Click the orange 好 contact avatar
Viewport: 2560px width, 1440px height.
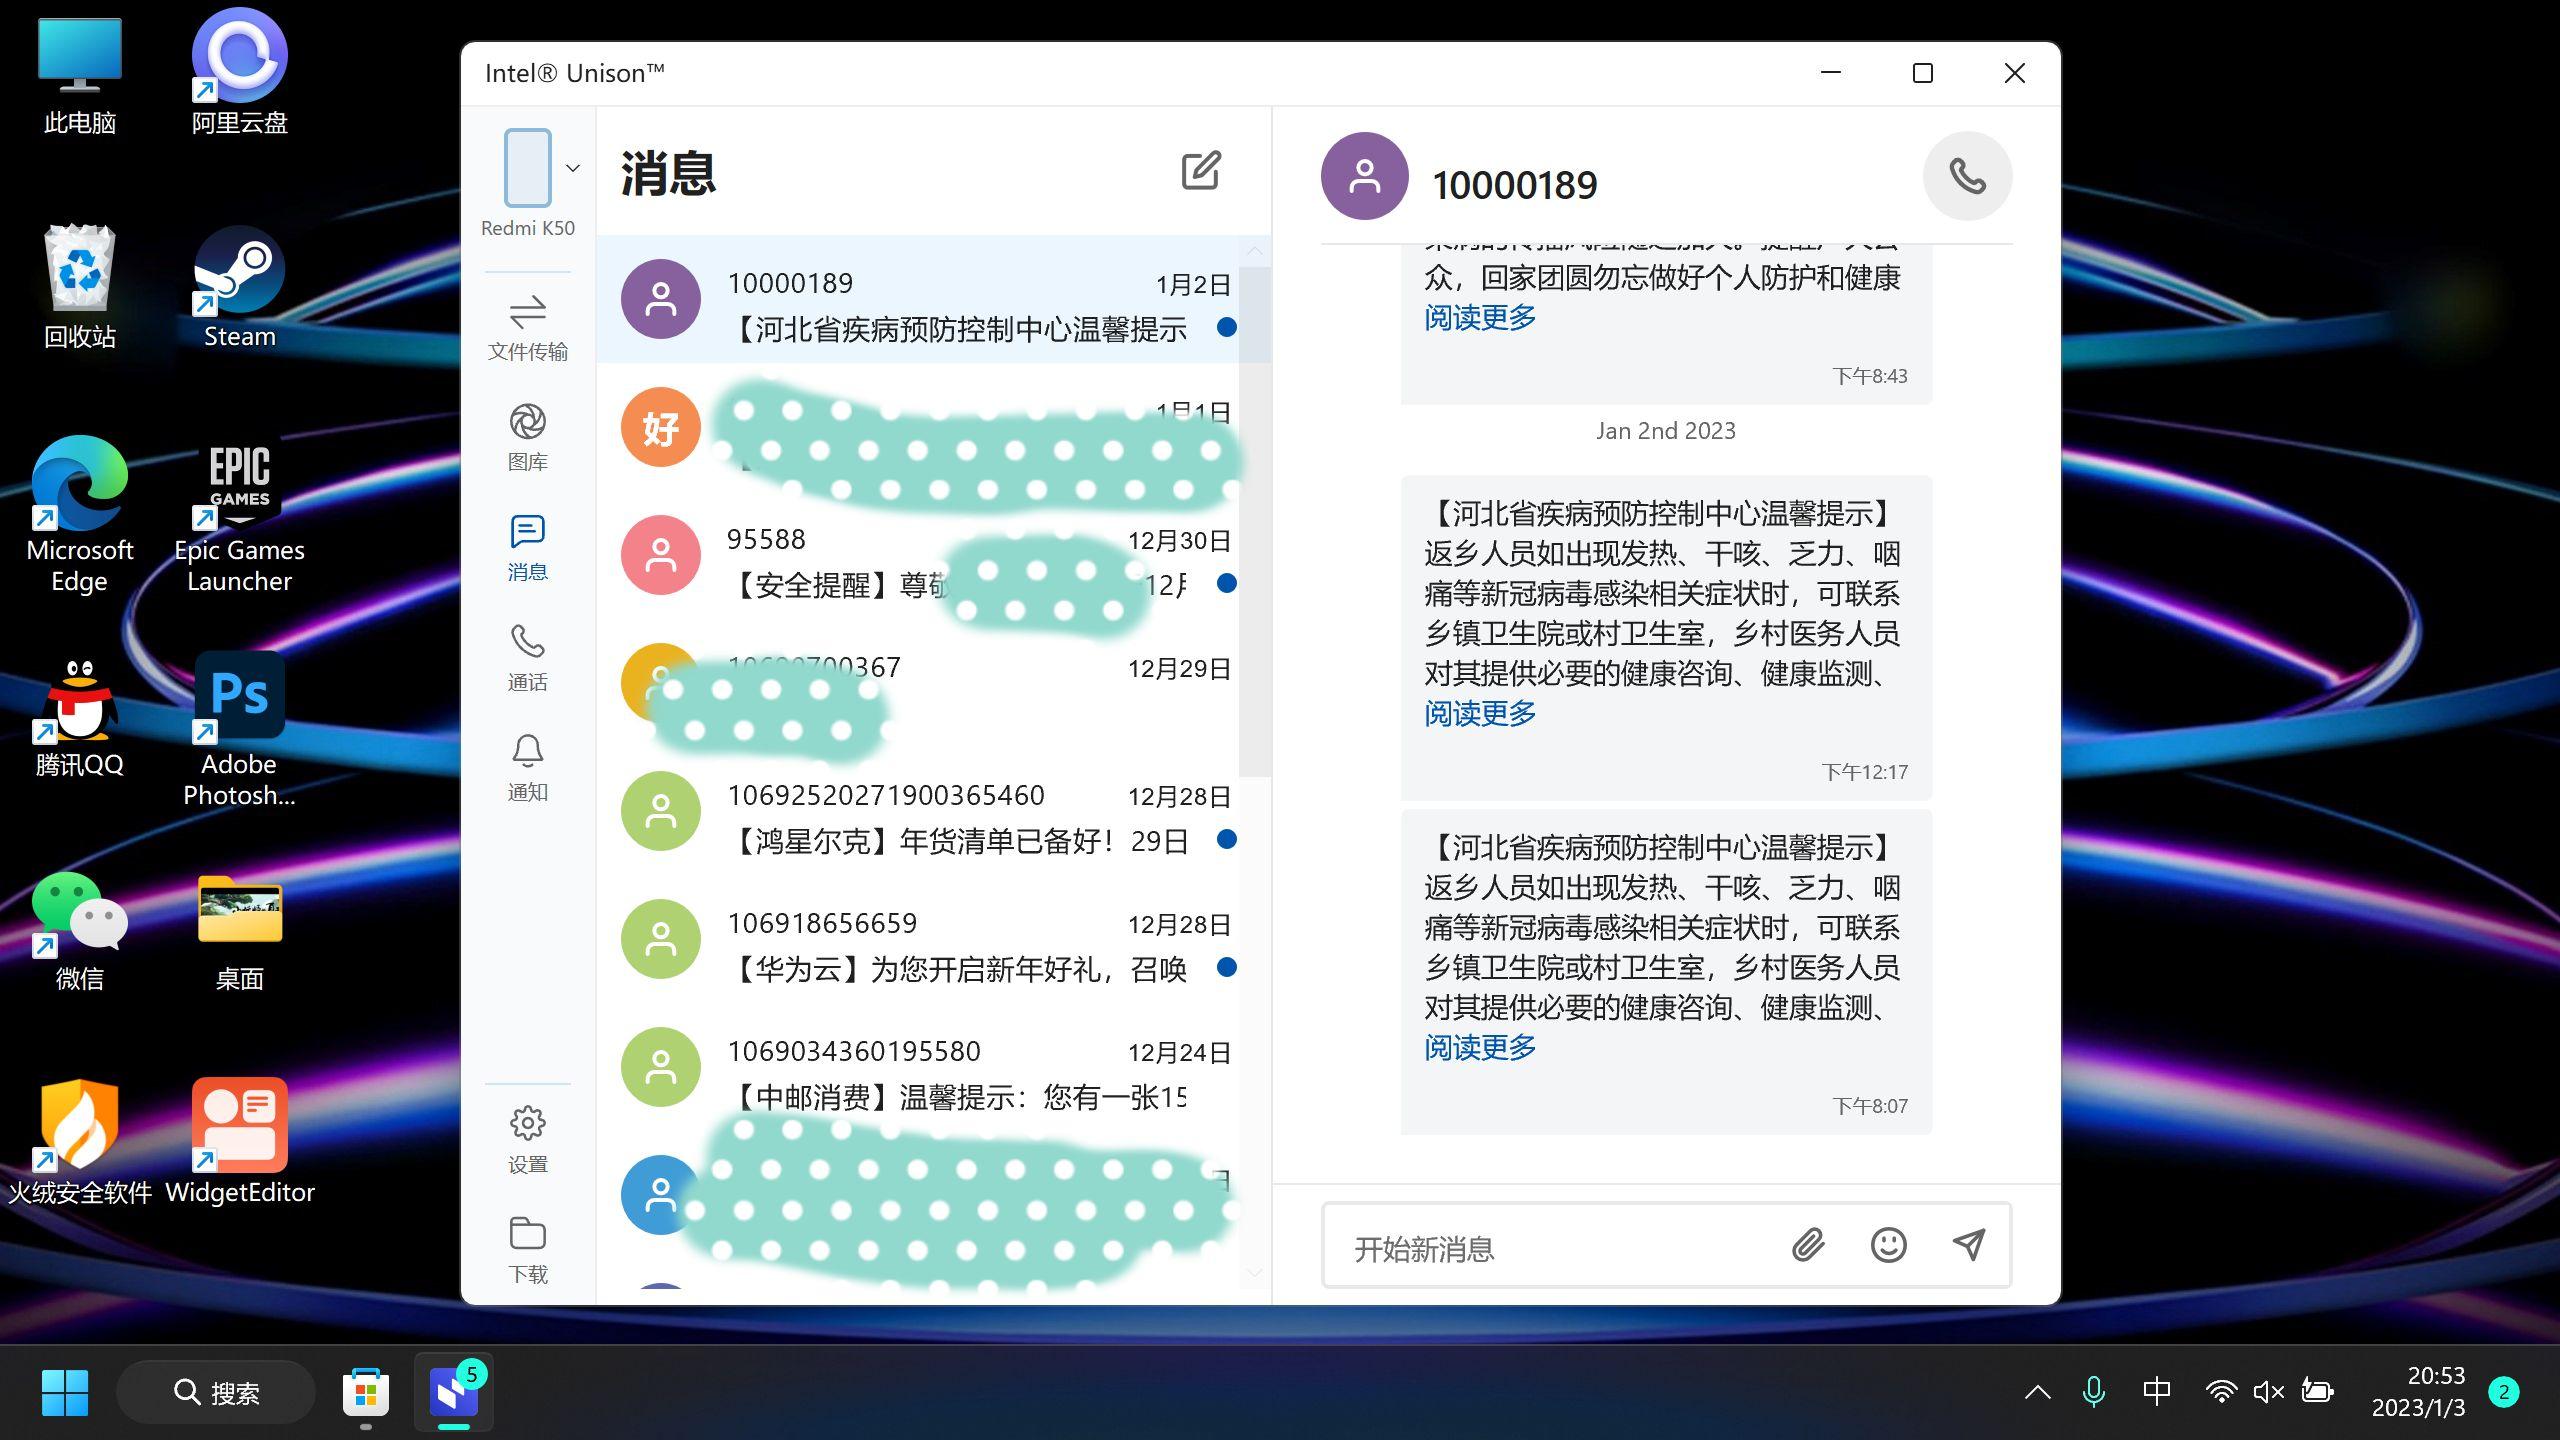(x=660, y=427)
